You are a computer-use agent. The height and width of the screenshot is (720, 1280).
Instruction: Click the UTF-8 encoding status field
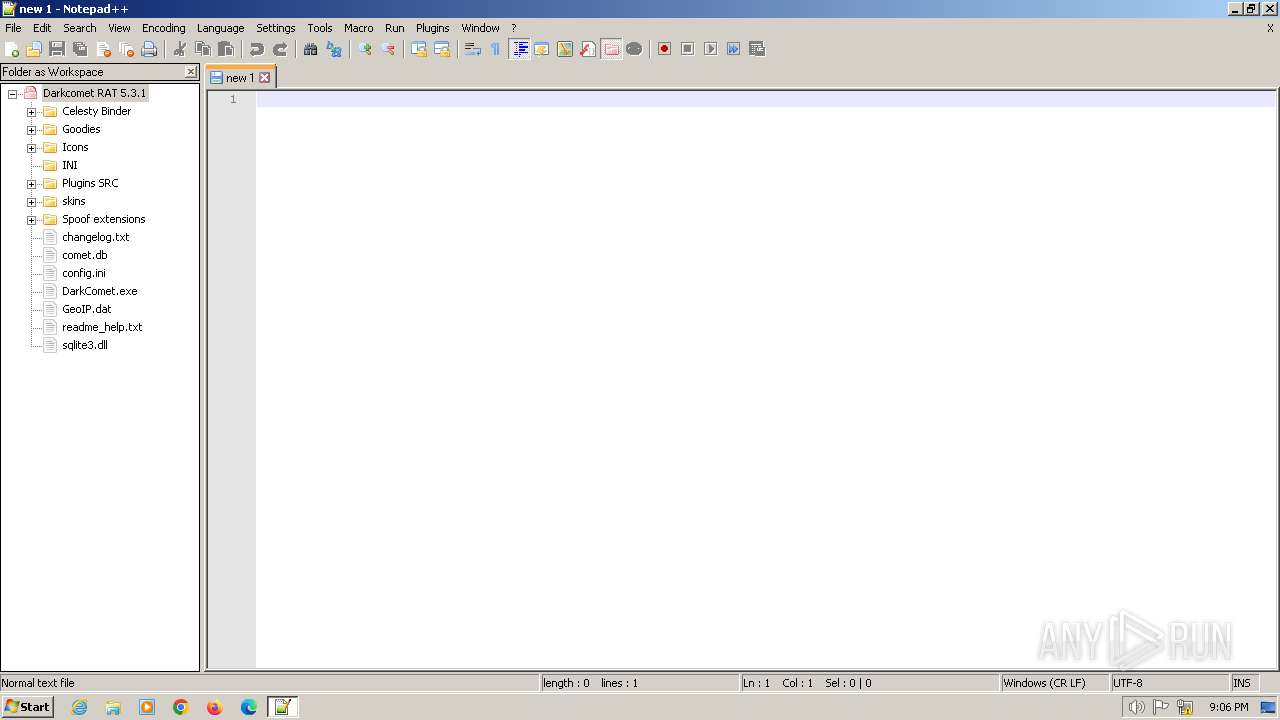(x=1169, y=683)
